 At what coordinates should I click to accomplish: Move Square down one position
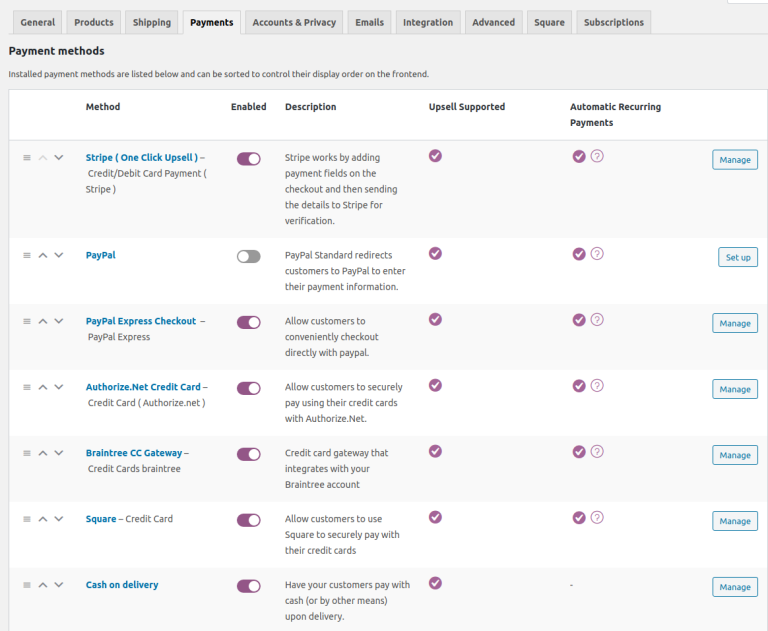point(59,519)
